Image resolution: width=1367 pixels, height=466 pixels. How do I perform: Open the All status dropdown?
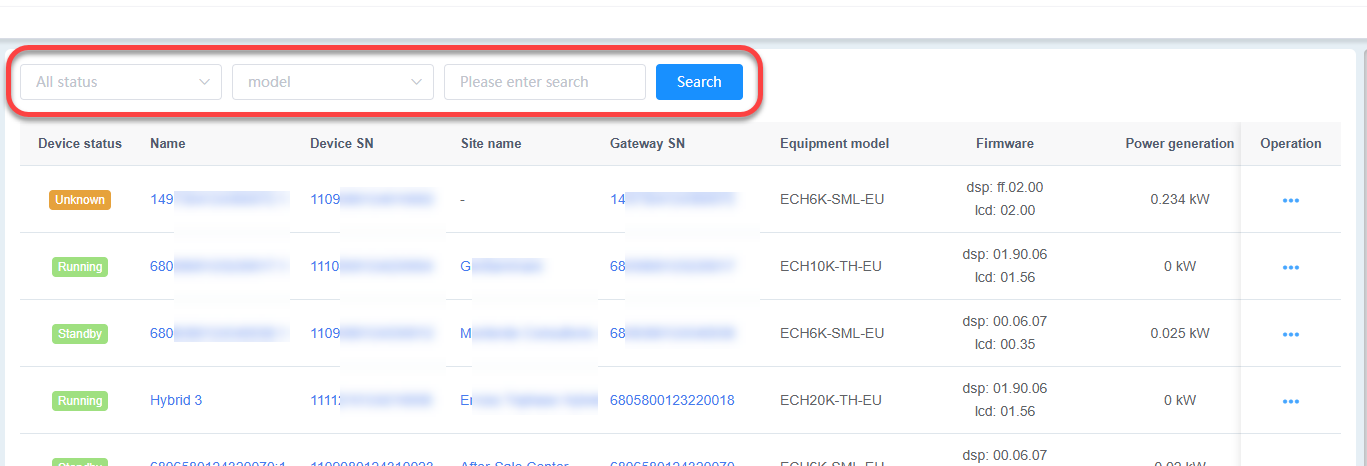pyautogui.click(x=121, y=82)
